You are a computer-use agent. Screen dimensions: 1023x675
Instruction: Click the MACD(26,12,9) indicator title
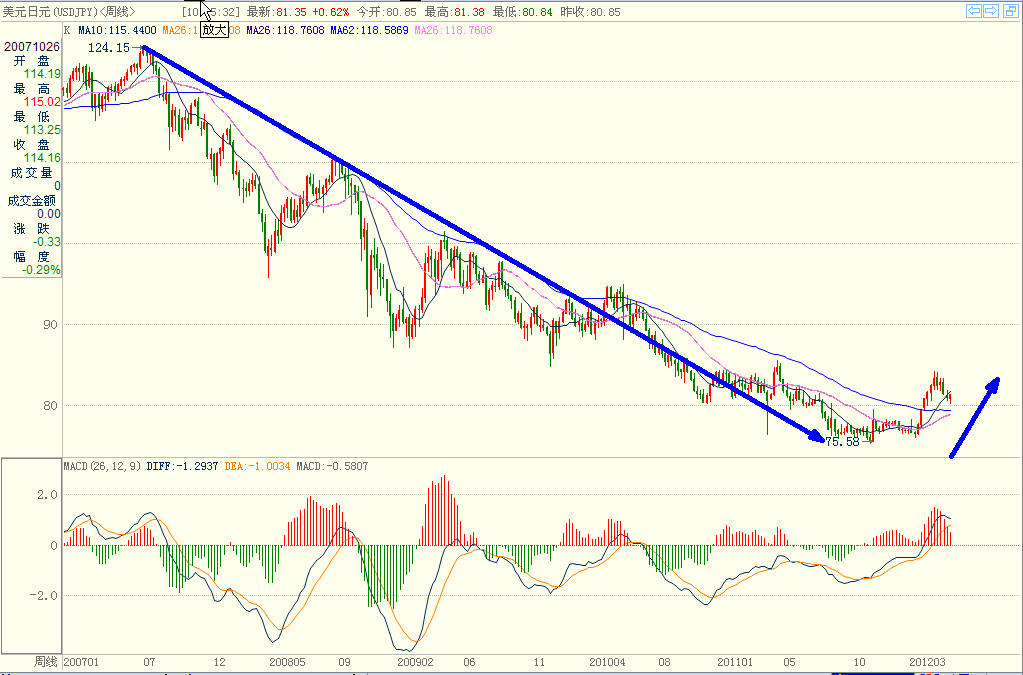(102, 466)
